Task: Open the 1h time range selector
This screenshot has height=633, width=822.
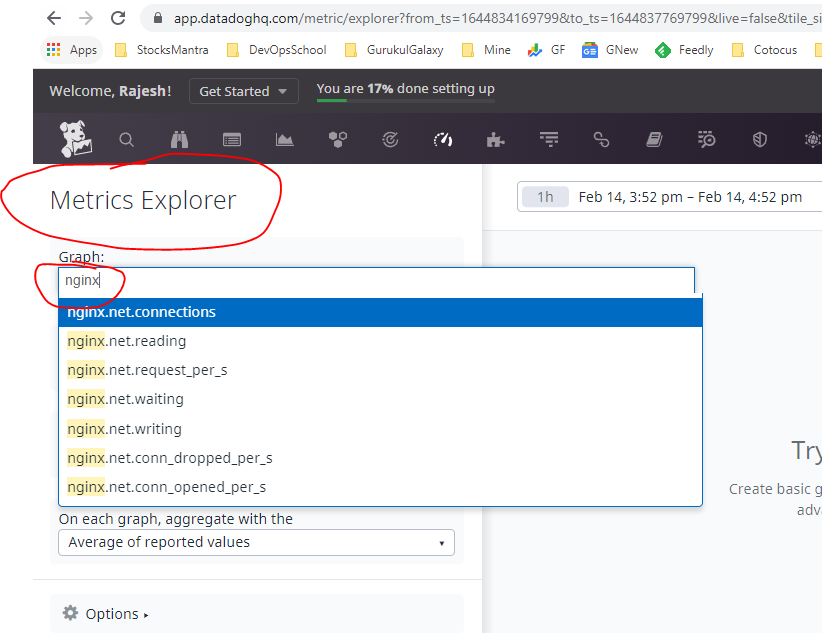Action: click(x=545, y=197)
